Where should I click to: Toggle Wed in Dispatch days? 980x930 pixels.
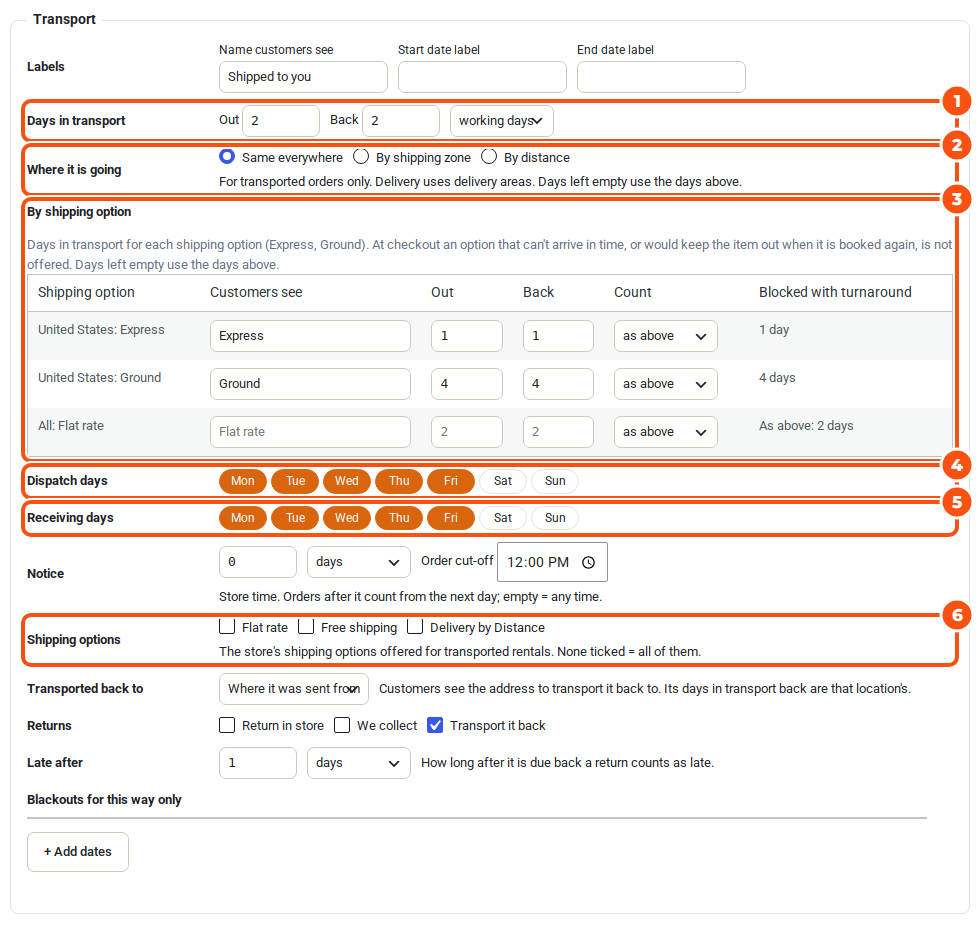pyautogui.click(x=347, y=481)
